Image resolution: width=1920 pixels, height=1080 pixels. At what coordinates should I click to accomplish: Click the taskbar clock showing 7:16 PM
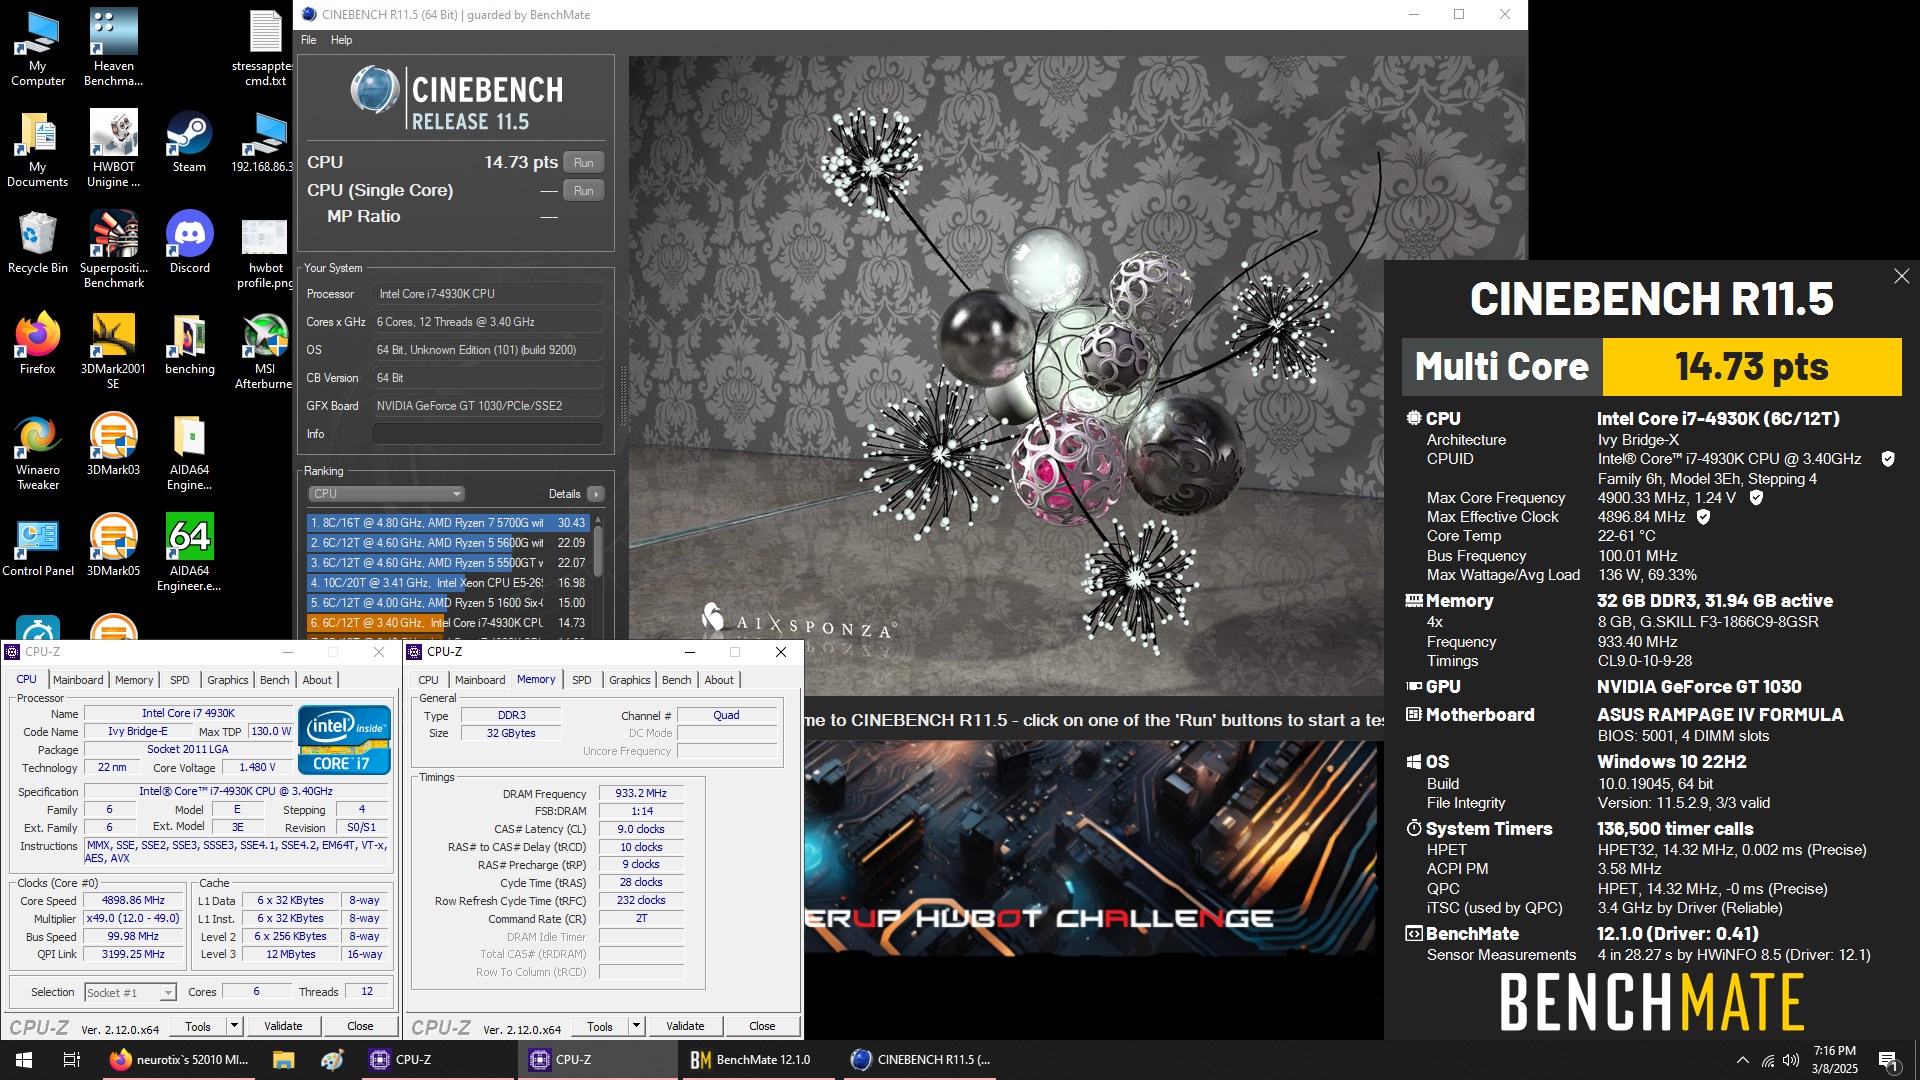tap(1834, 1060)
